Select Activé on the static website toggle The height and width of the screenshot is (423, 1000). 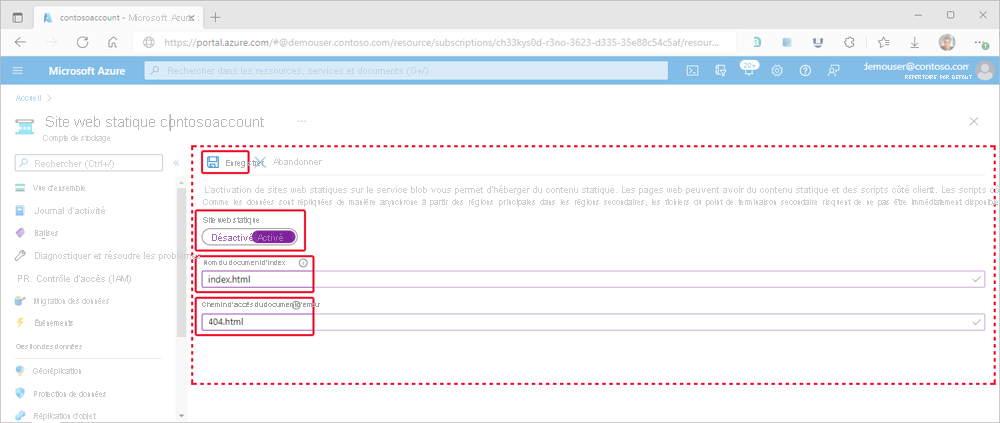pyautogui.click(x=274, y=237)
